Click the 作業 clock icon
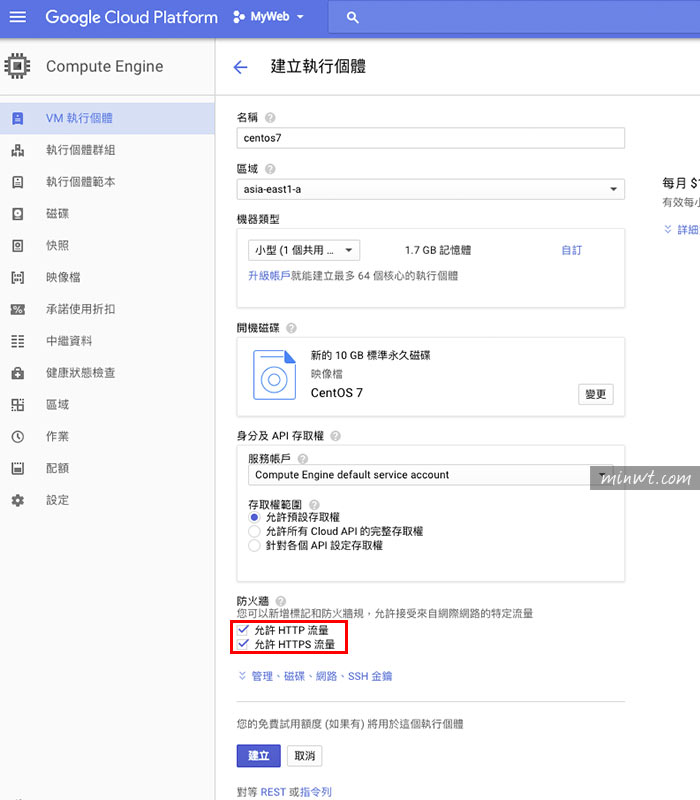 pyautogui.click(x=18, y=437)
